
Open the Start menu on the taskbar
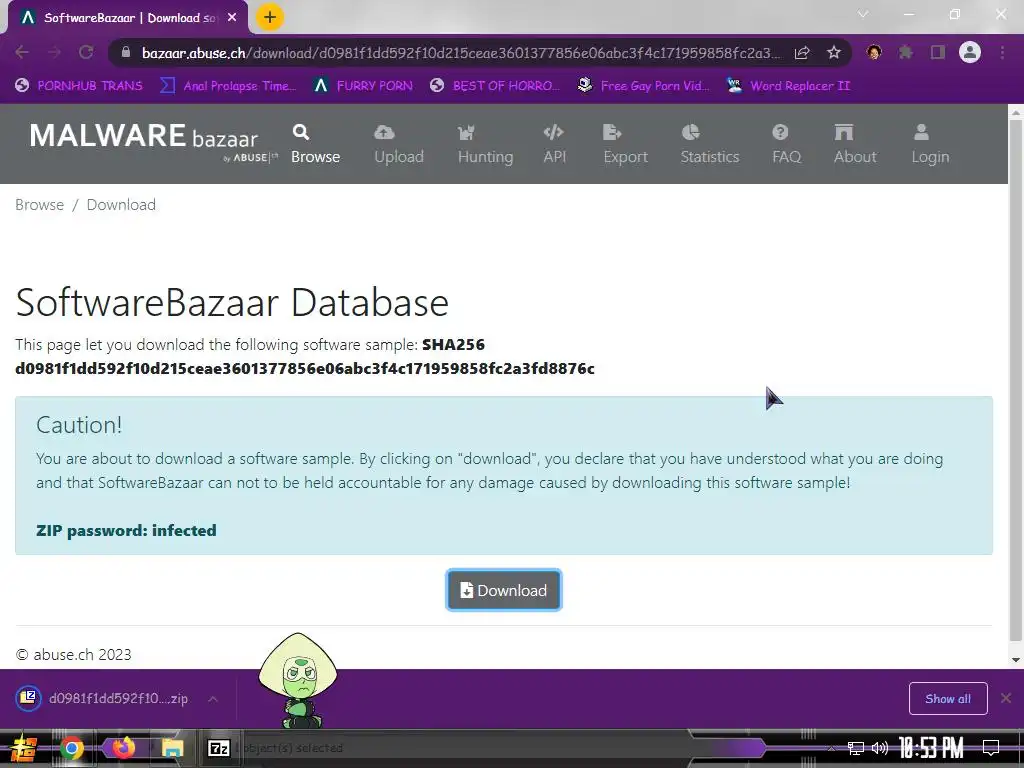coord(22,748)
